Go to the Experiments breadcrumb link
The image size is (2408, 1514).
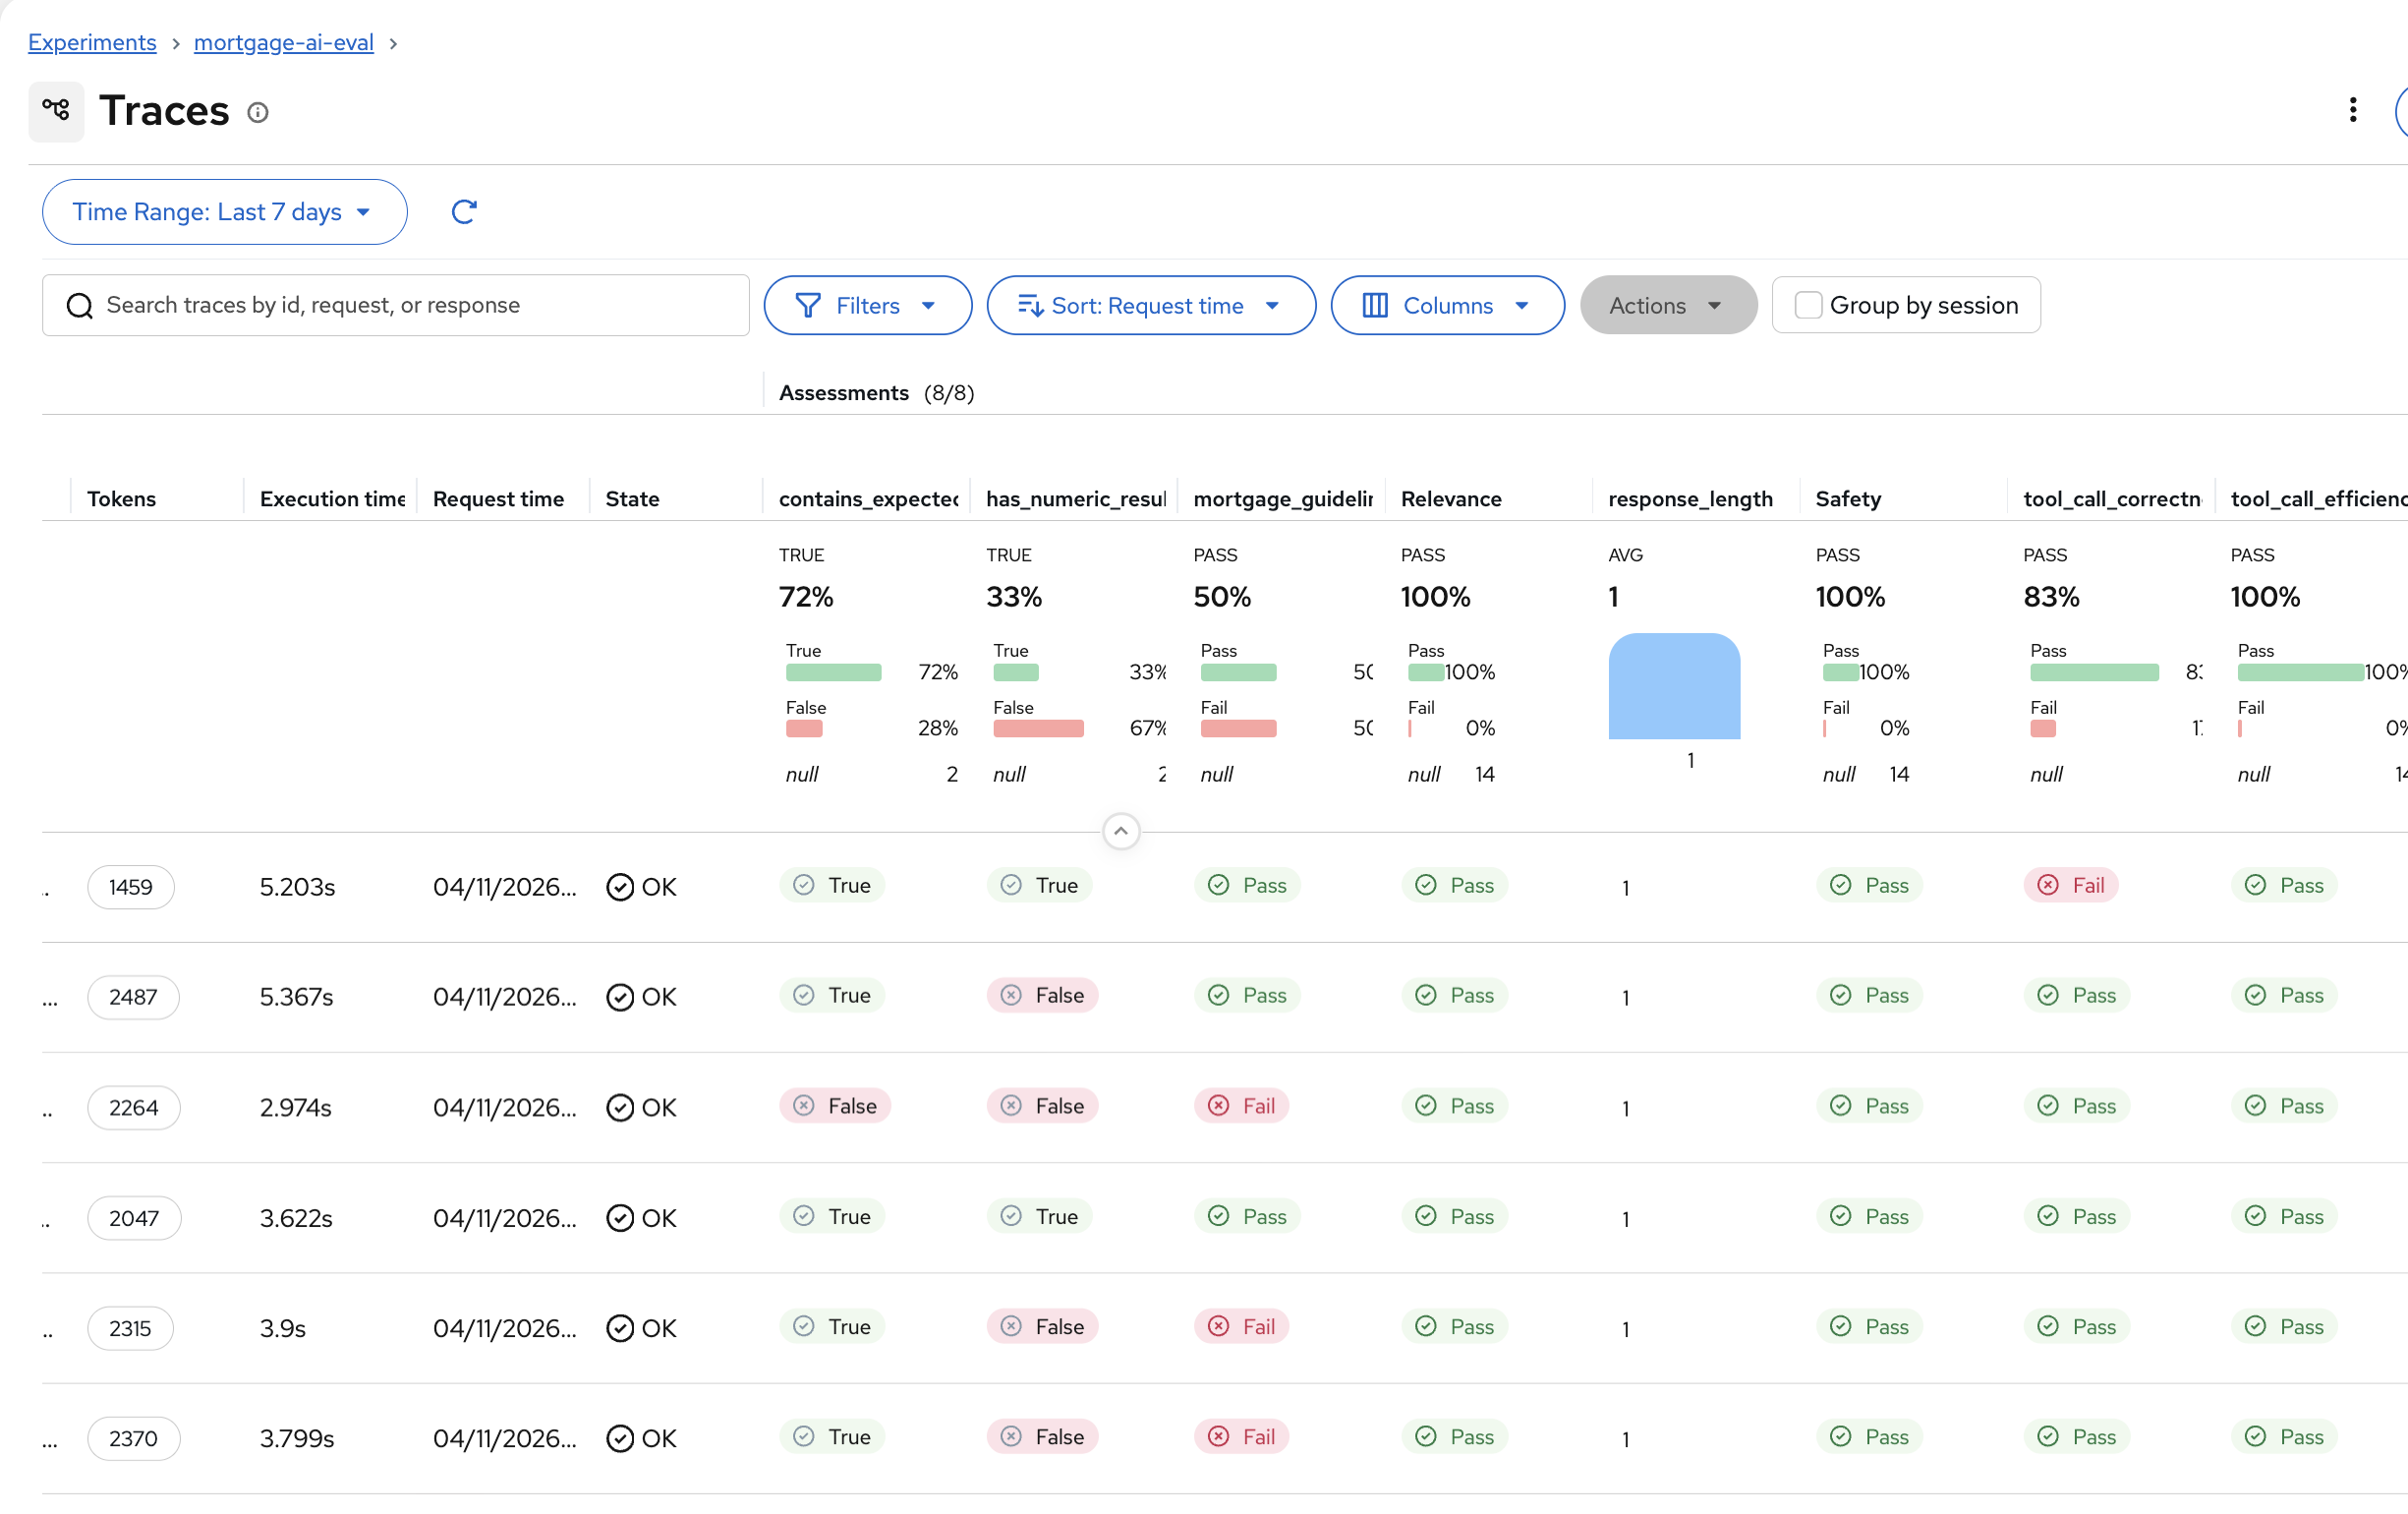[92, 42]
